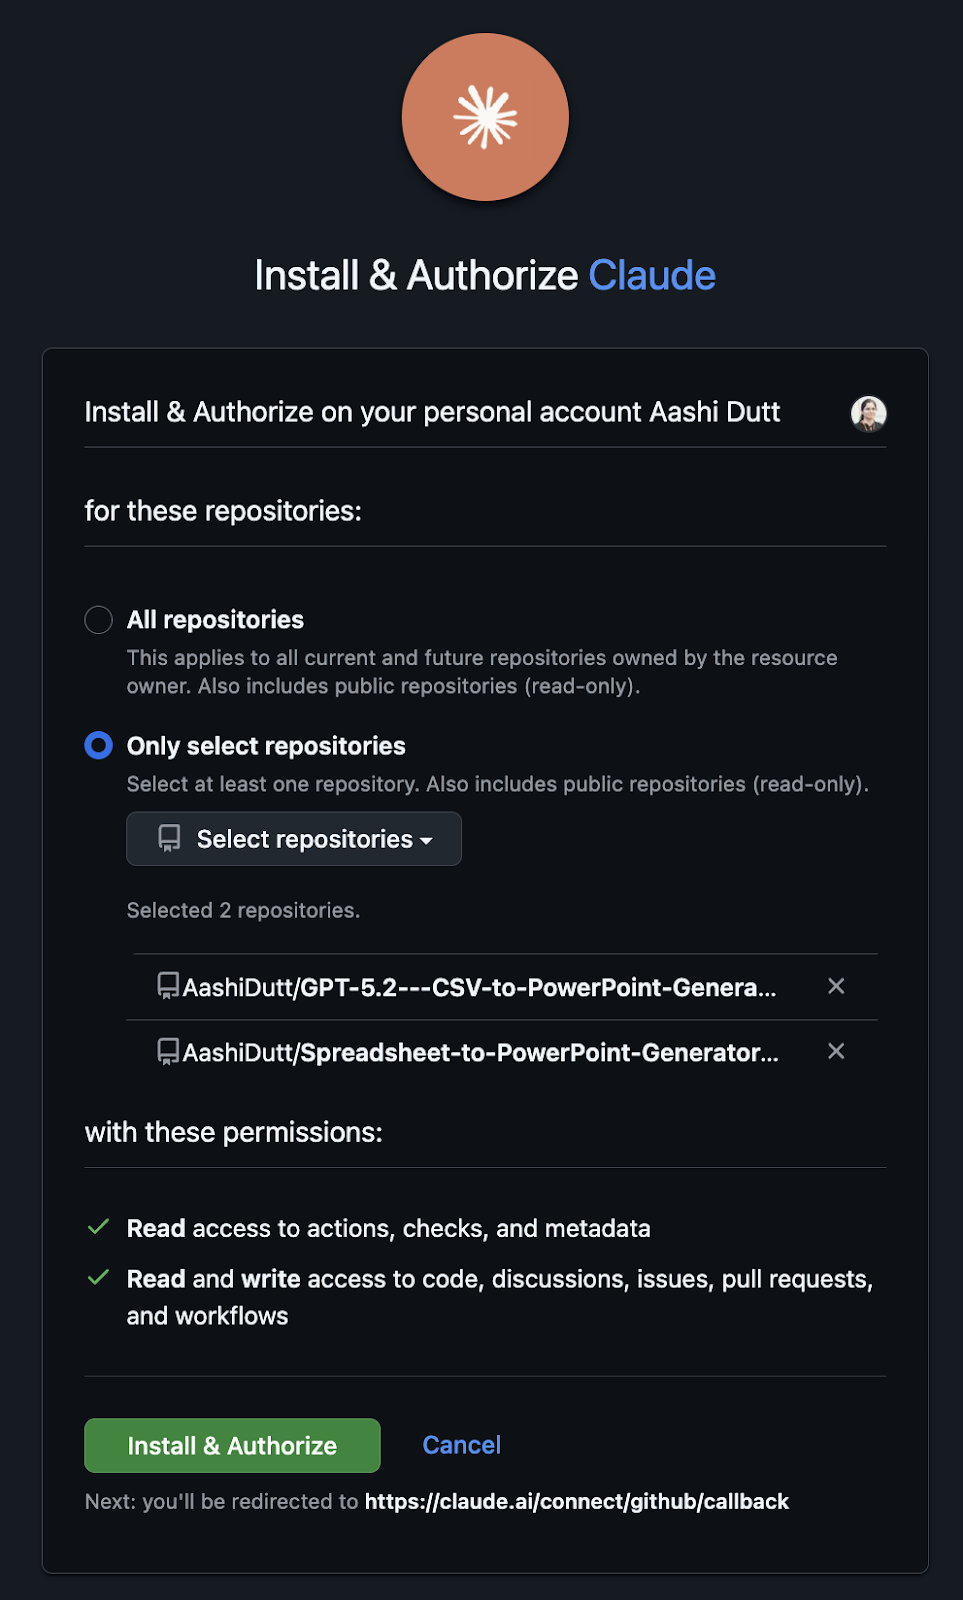Open the Select repositories dropdown

[293, 838]
